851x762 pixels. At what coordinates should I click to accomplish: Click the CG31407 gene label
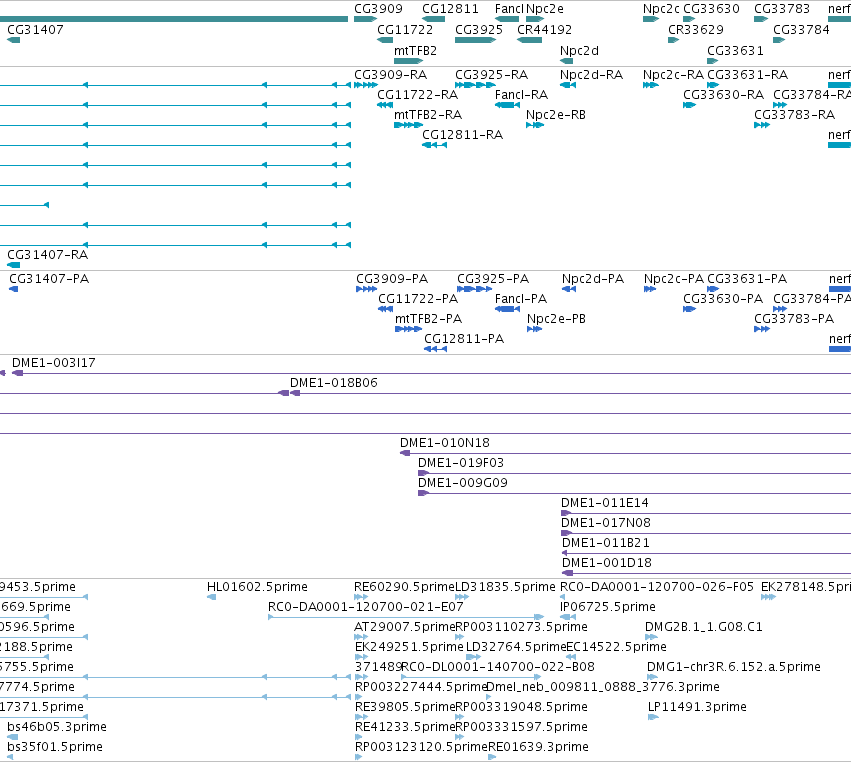click(35, 30)
